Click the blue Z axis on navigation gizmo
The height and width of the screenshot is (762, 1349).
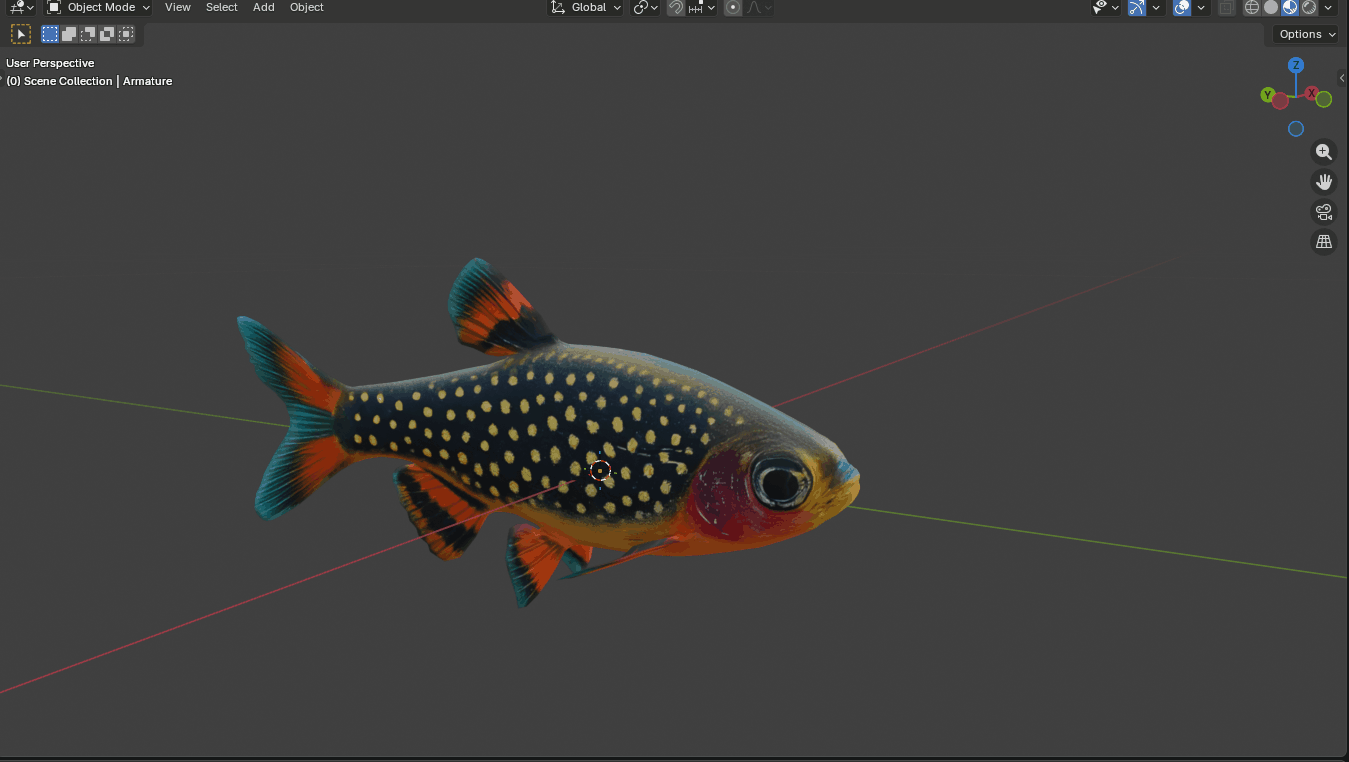point(1296,65)
